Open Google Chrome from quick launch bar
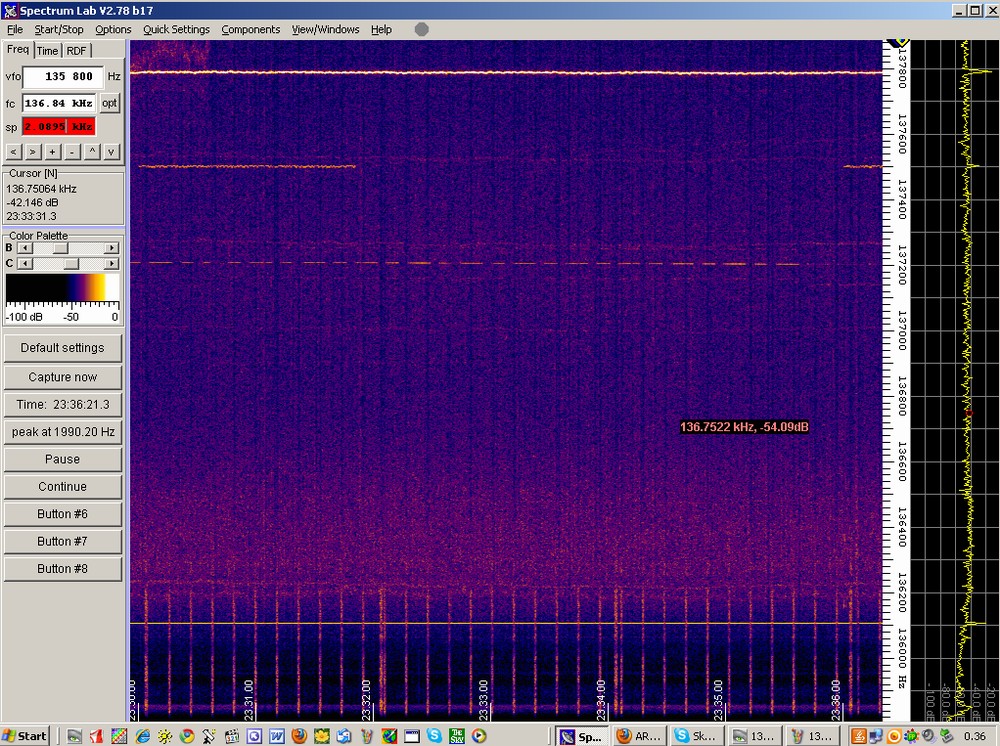 [x=187, y=736]
